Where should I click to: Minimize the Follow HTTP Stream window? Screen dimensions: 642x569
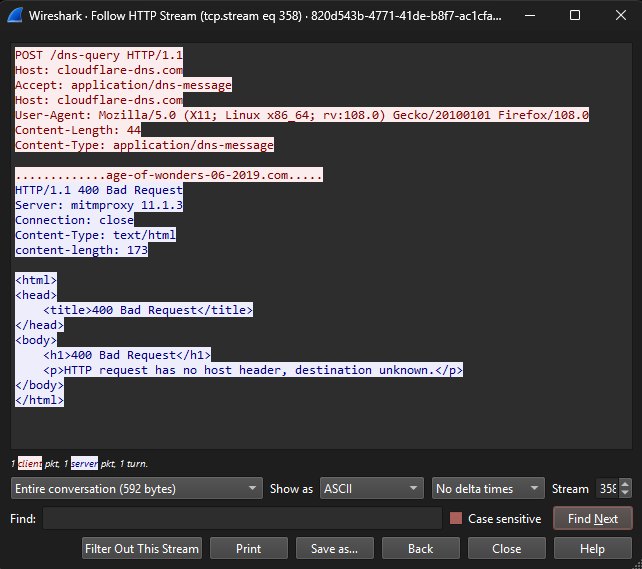click(x=530, y=16)
